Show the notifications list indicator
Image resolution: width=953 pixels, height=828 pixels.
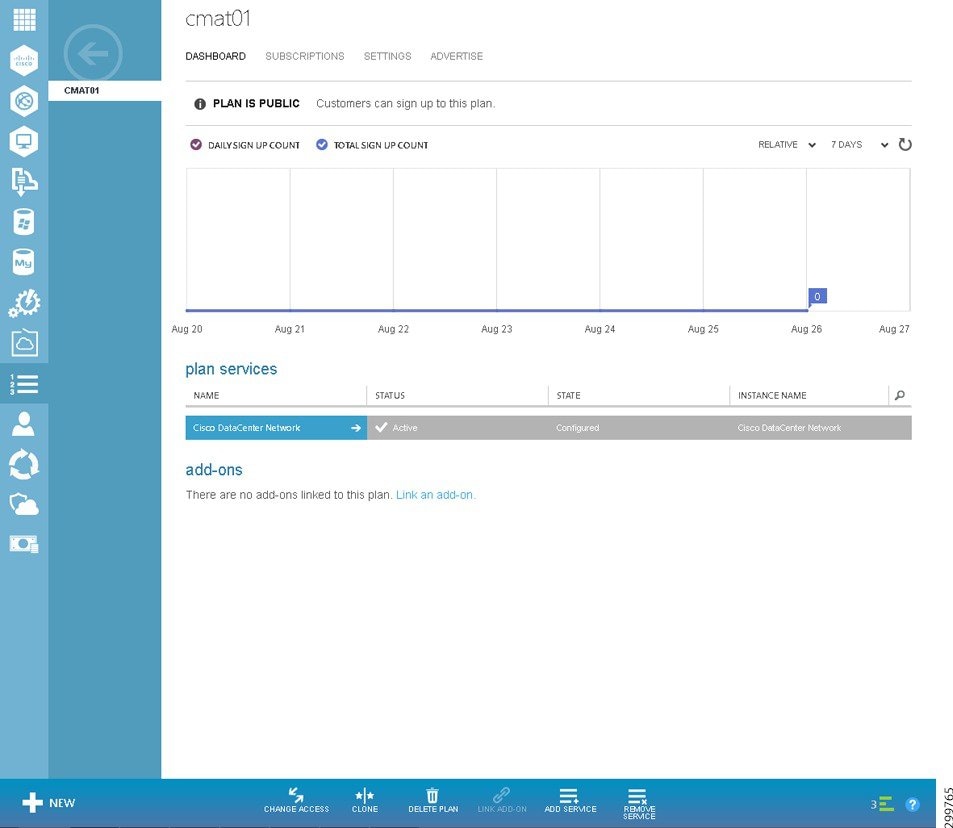(x=882, y=804)
